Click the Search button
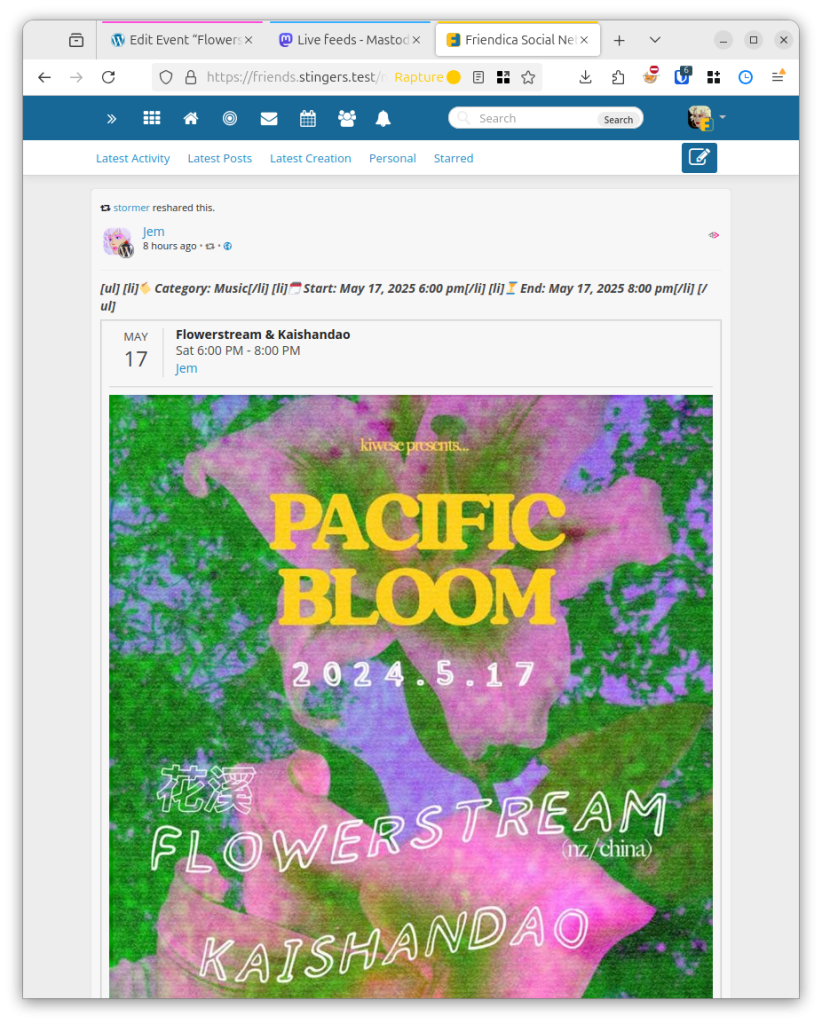The height and width of the screenshot is (1024, 822). point(618,120)
